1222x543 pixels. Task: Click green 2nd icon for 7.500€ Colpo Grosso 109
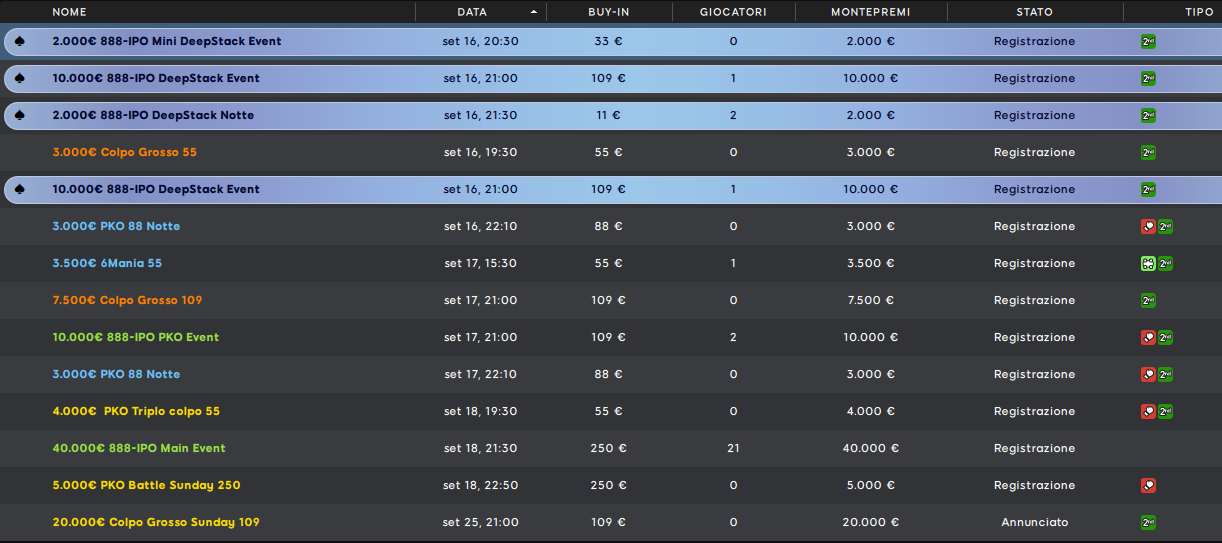(1148, 301)
